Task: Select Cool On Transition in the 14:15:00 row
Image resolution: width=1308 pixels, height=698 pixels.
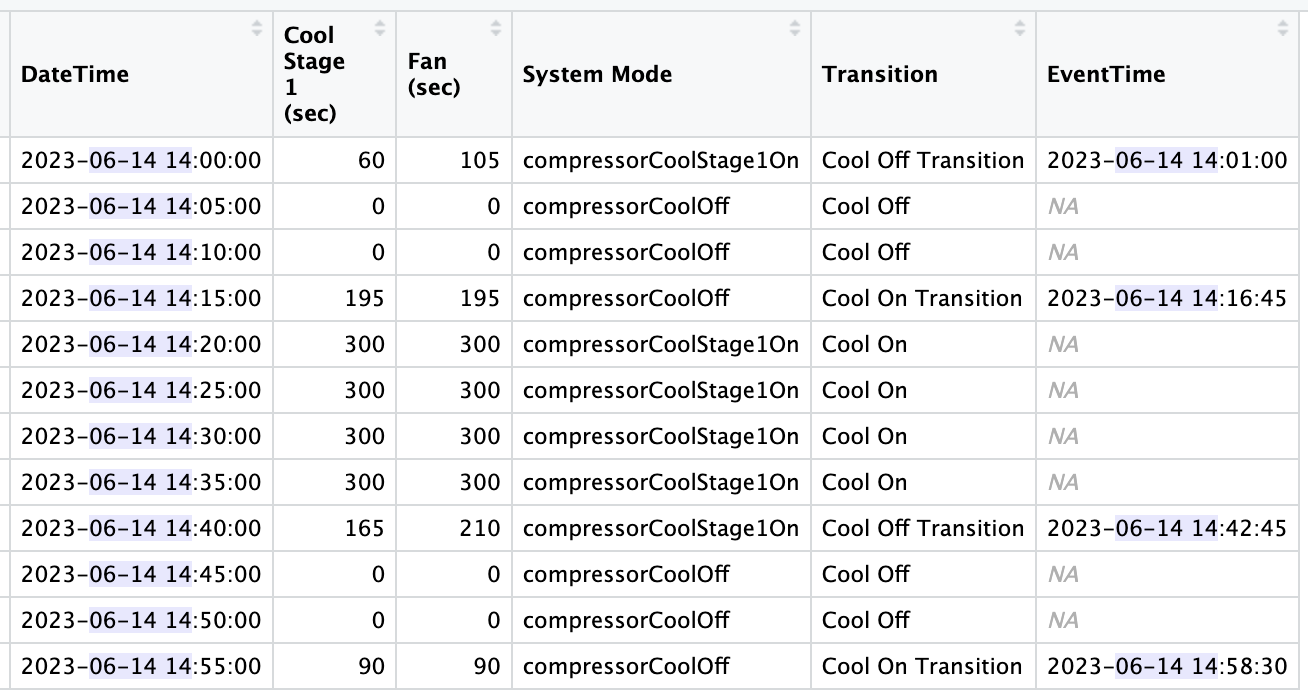Action: coord(922,298)
